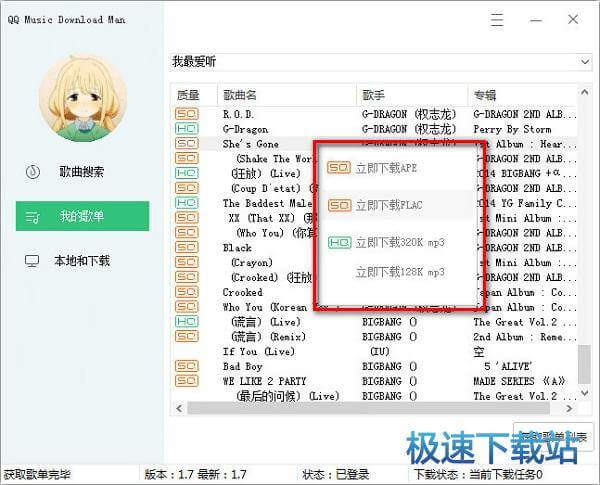Click SQ badge of She's Gone row
Screen dimensions: 600x485
pyautogui.click(x=187, y=144)
